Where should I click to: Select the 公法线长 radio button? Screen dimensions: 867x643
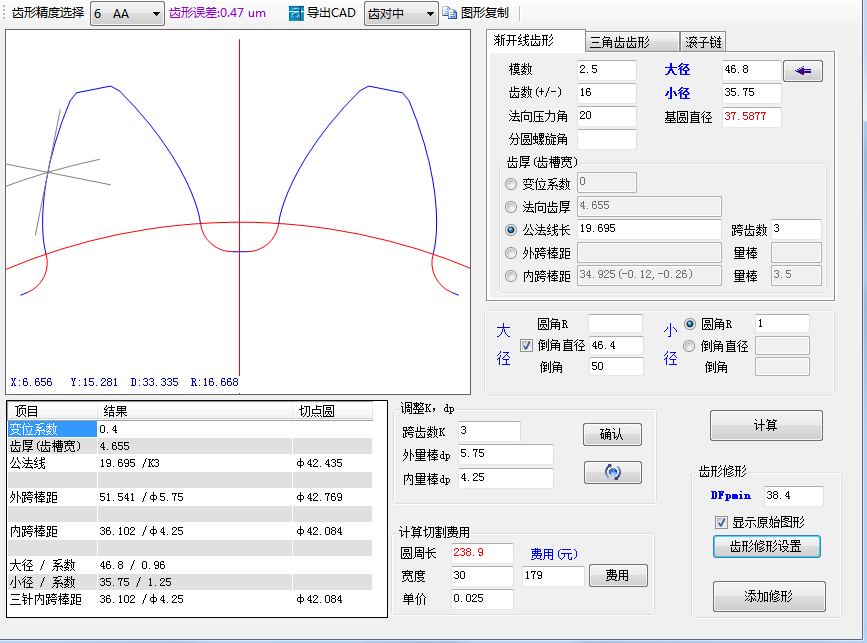(511, 230)
